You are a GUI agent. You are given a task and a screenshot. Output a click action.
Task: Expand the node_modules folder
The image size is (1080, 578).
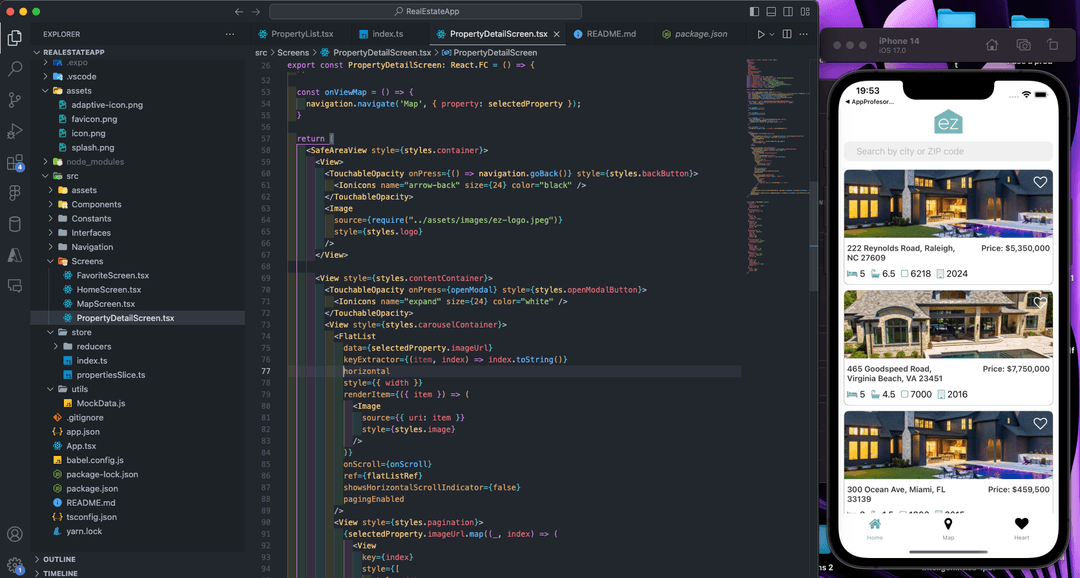pos(95,161)
